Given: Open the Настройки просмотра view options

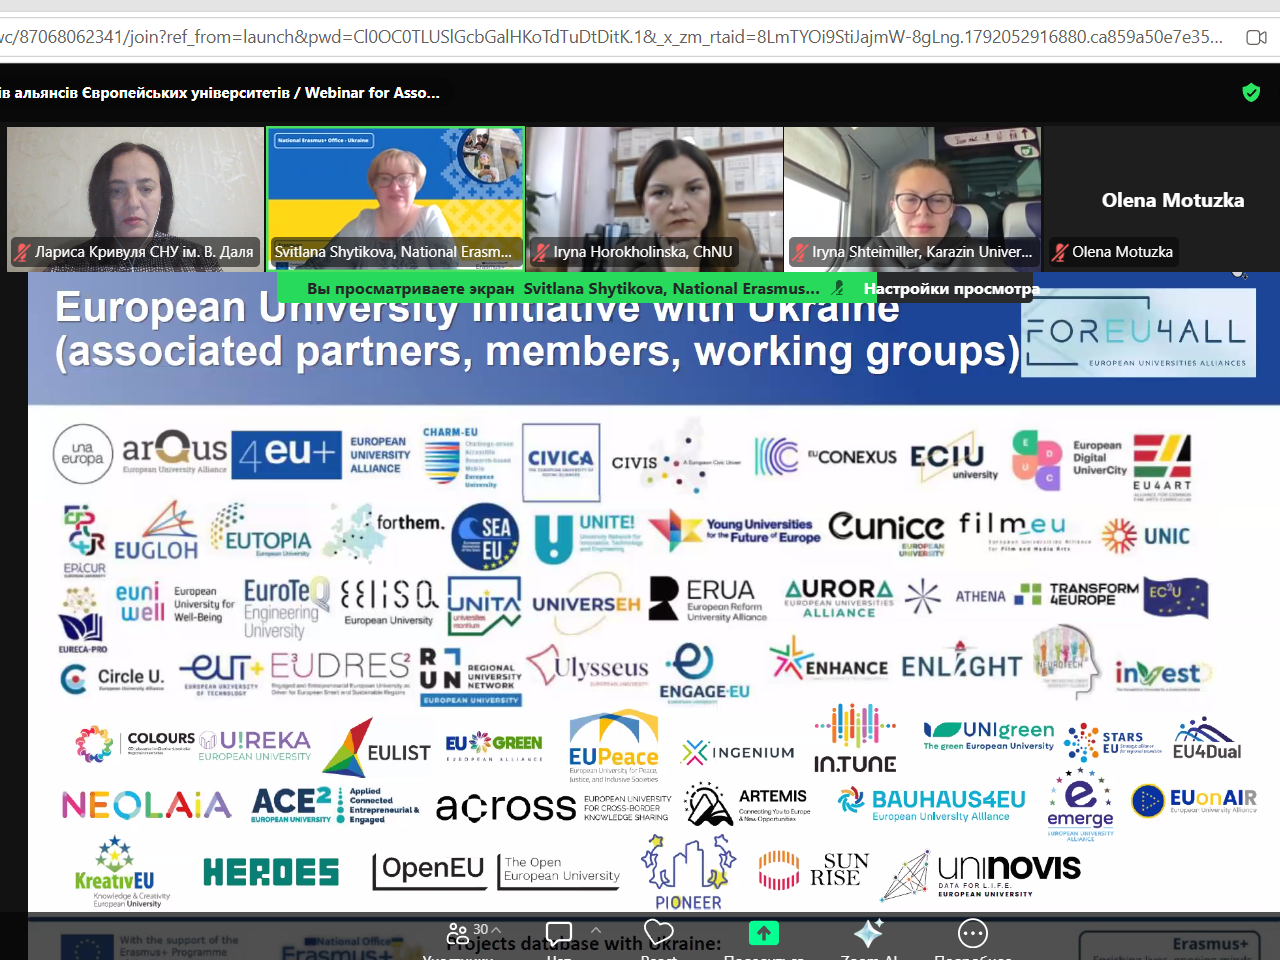Looking at the screenshot, I should pyautogui.click(x=951, y=288).
